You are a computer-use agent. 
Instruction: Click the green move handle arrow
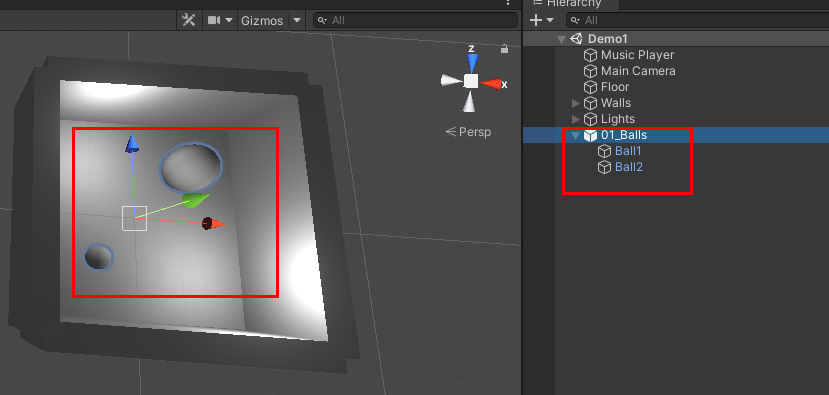pyautogui.click(x=196, y=200)
